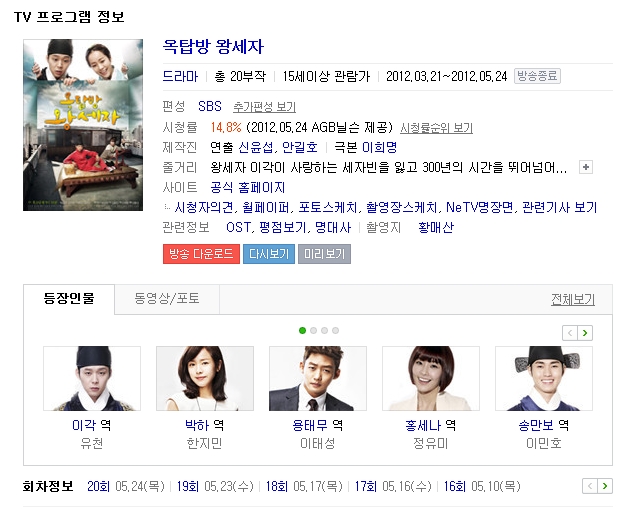619x509 pixels.
Task: Open the 옥탑방 왕세자 poster image
Action: (x=83, y=125)
